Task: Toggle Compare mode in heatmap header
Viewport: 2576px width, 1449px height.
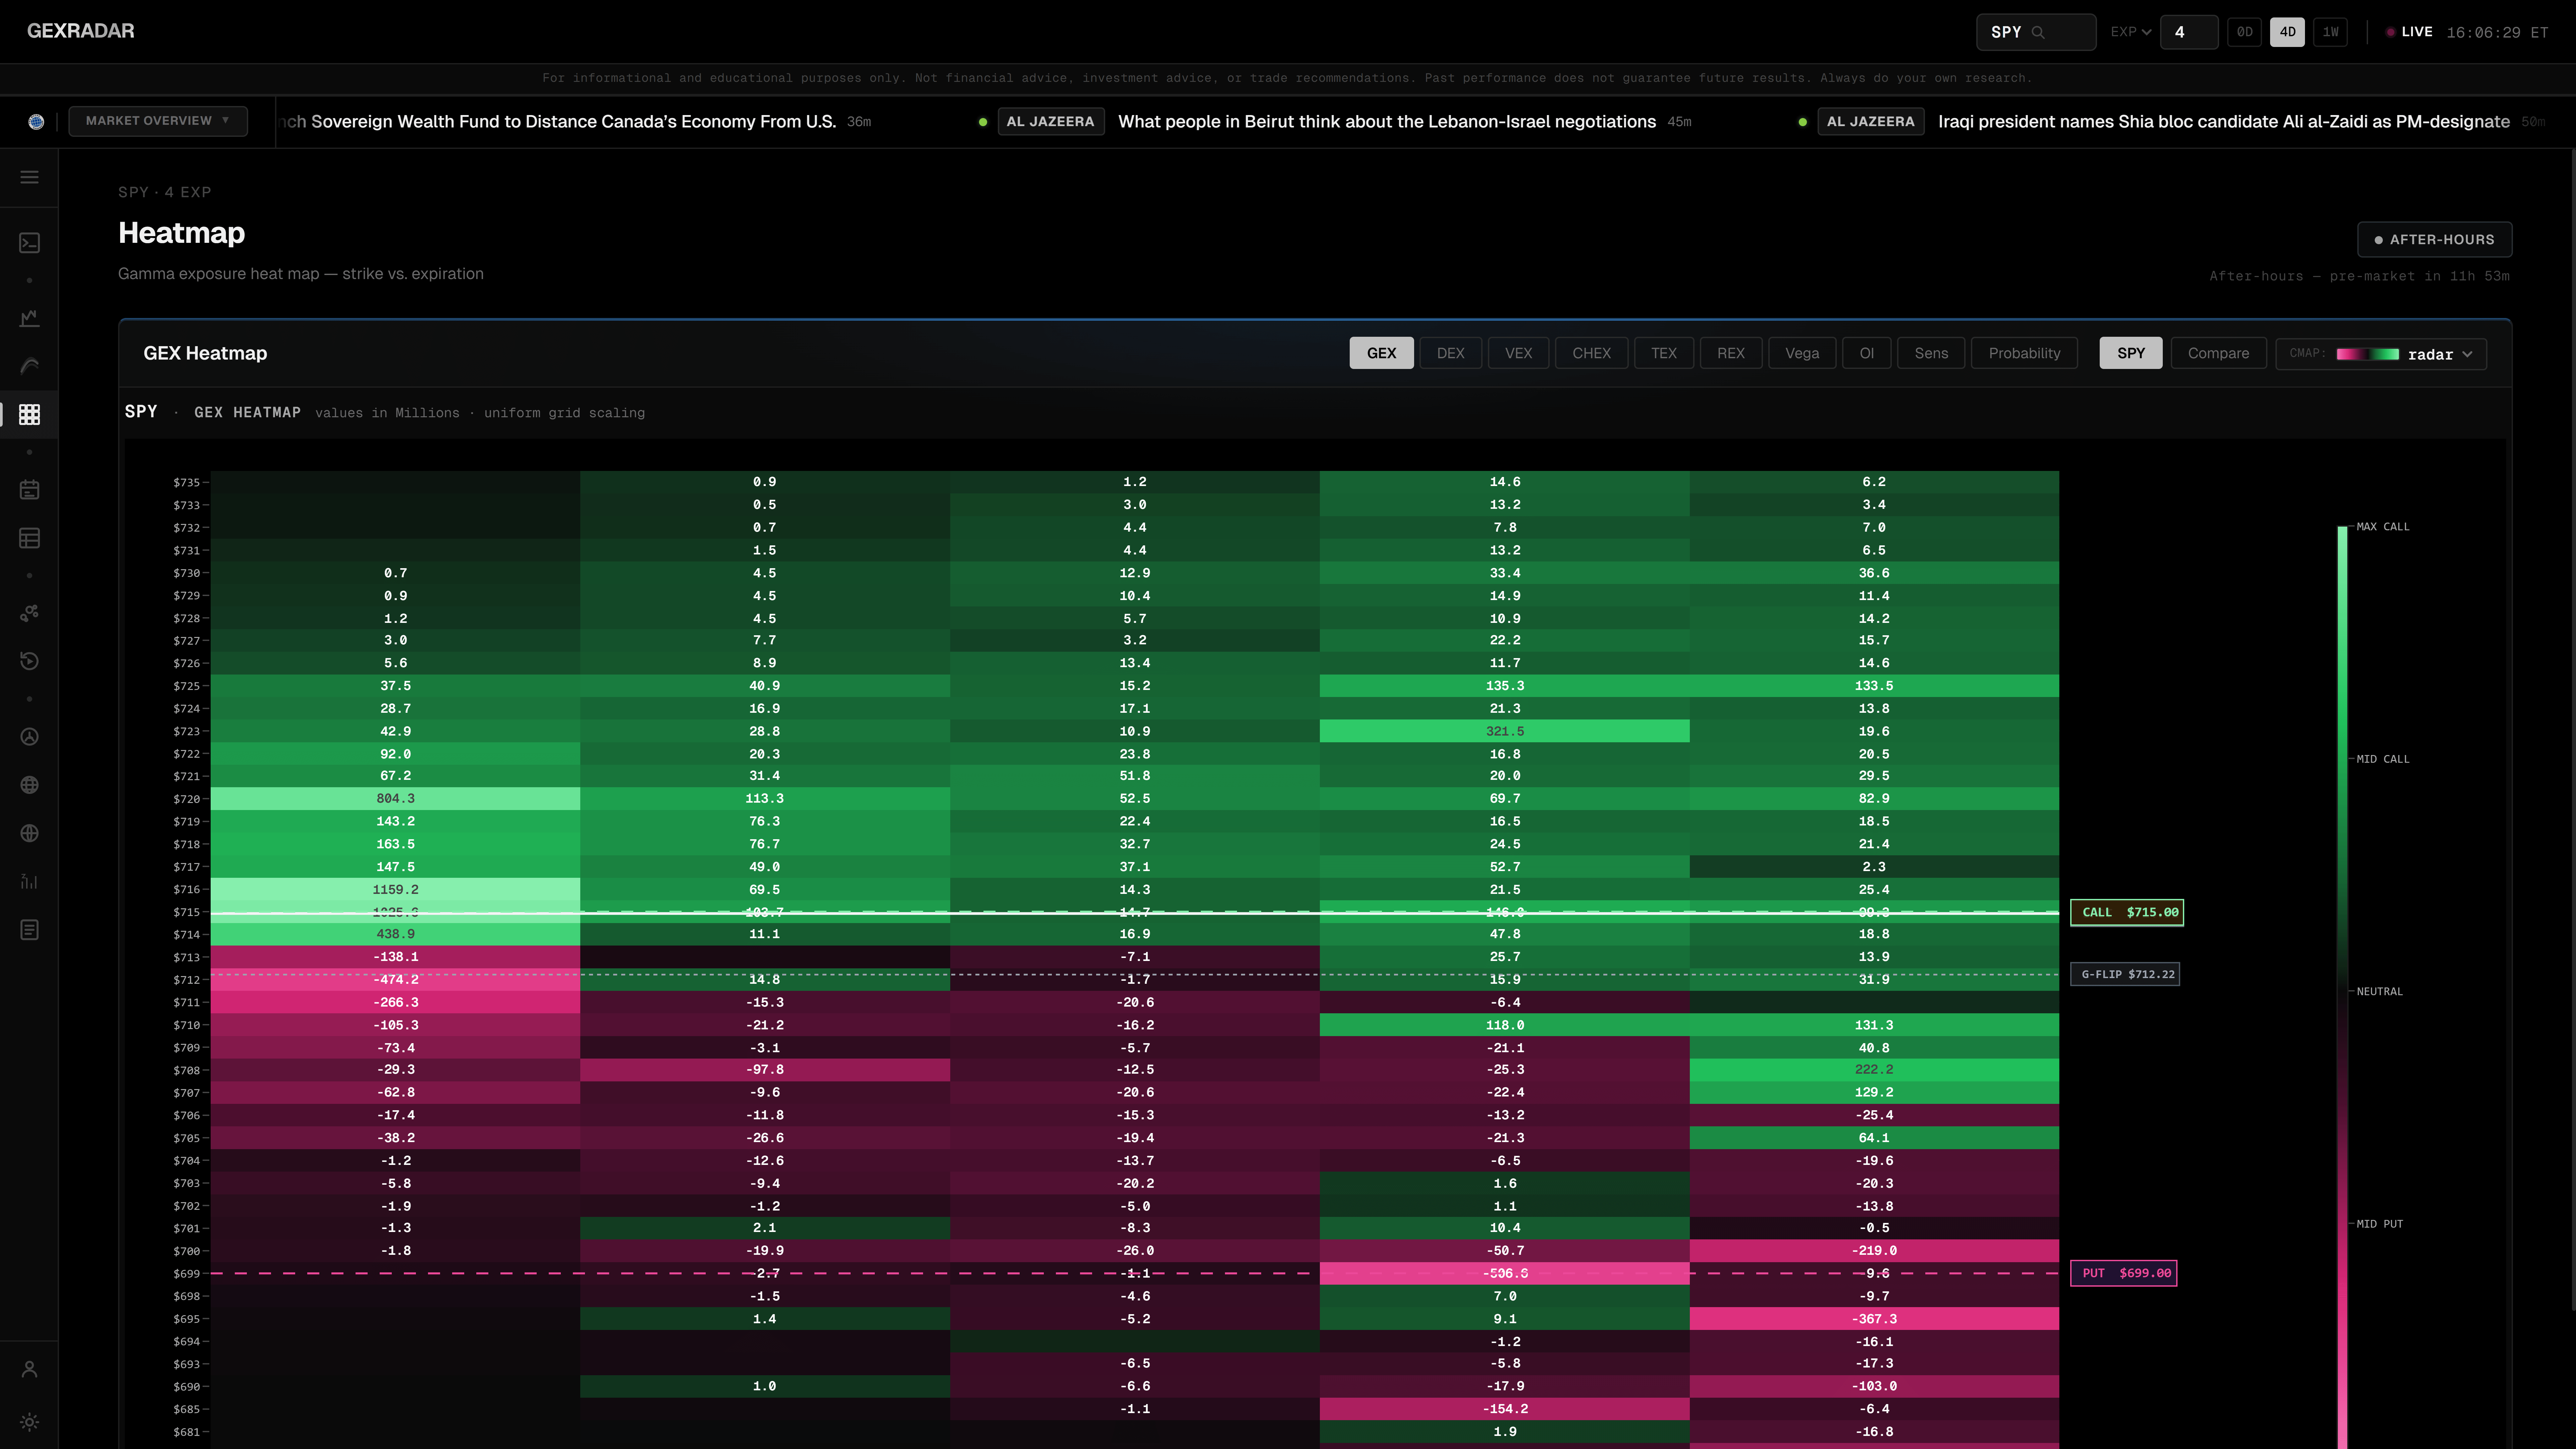Action: (2218, 353)
